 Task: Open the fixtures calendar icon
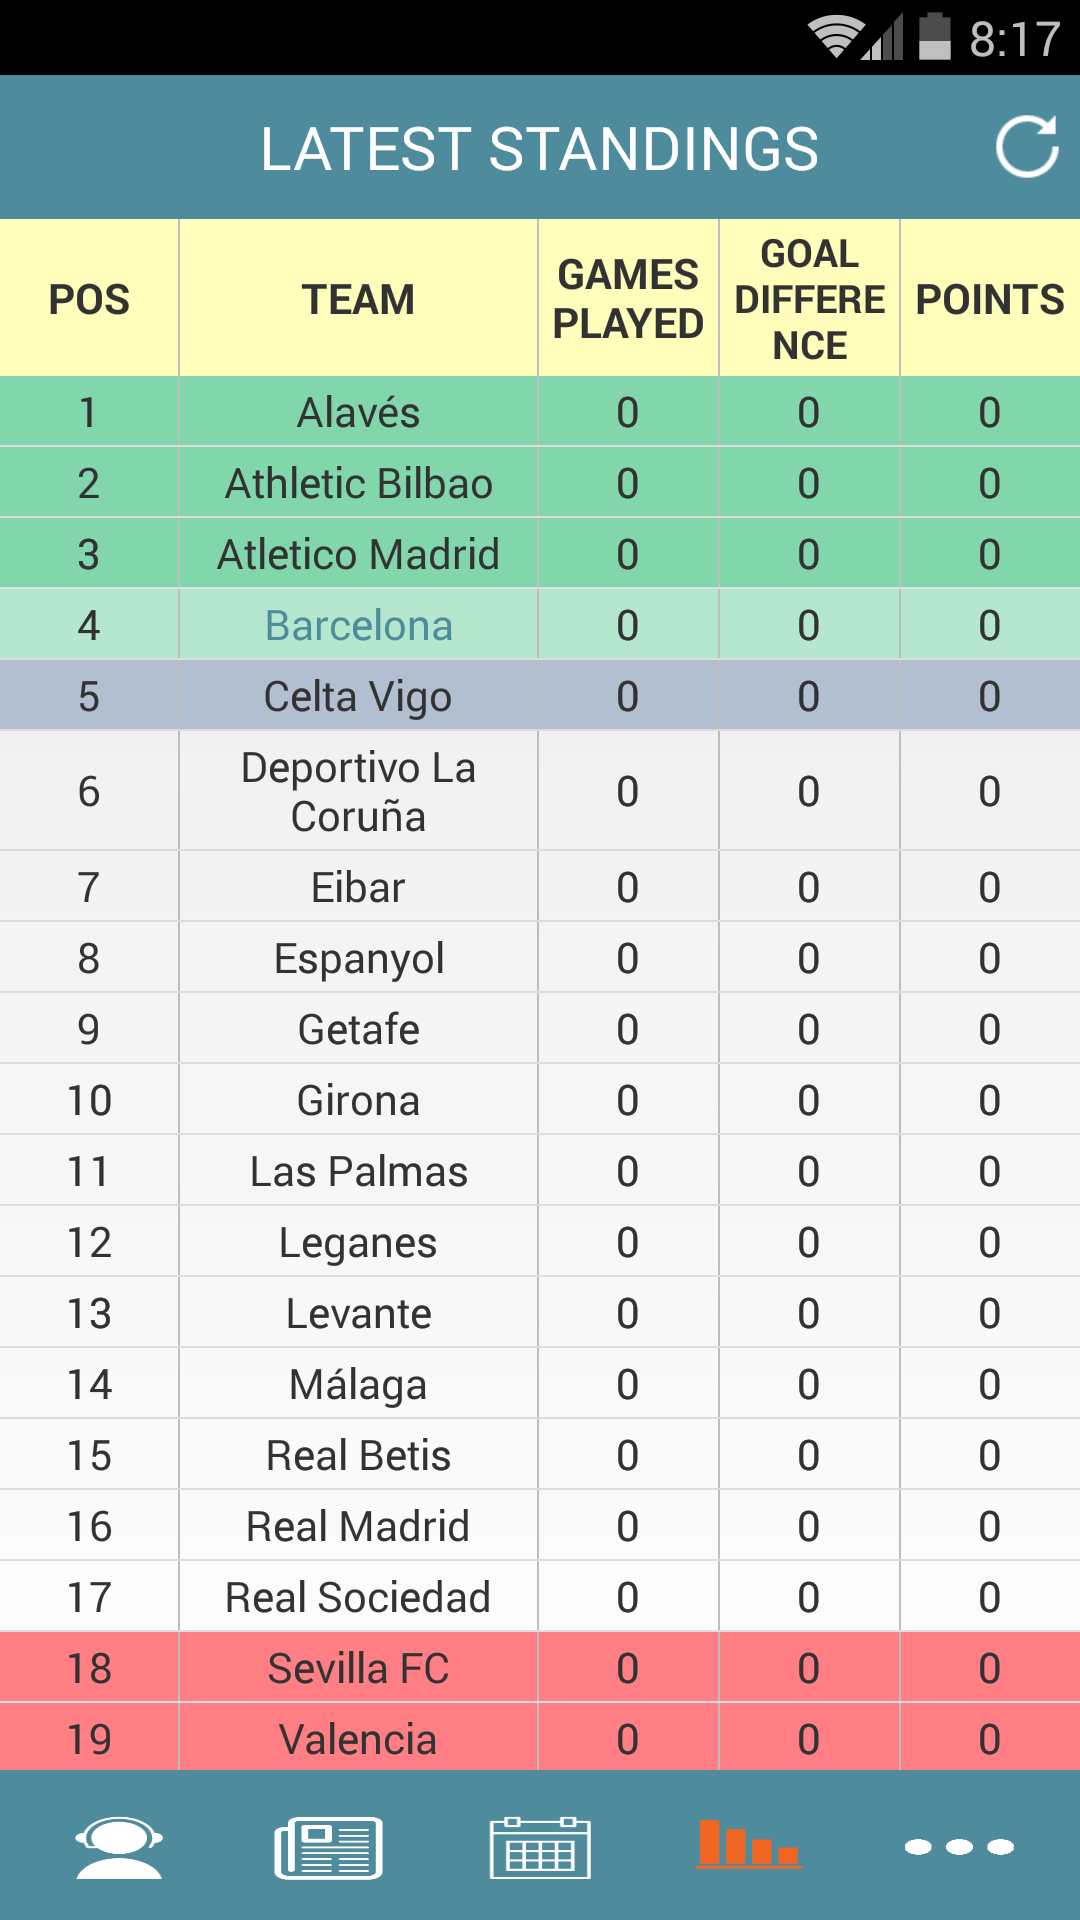coord(540,1848)
